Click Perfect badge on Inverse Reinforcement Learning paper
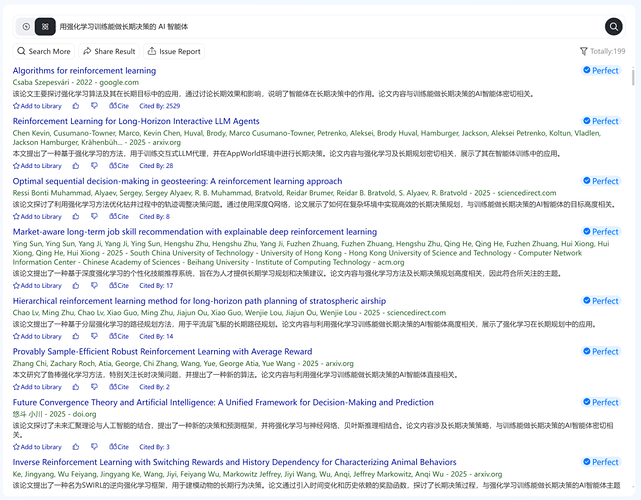 [601, 462]
